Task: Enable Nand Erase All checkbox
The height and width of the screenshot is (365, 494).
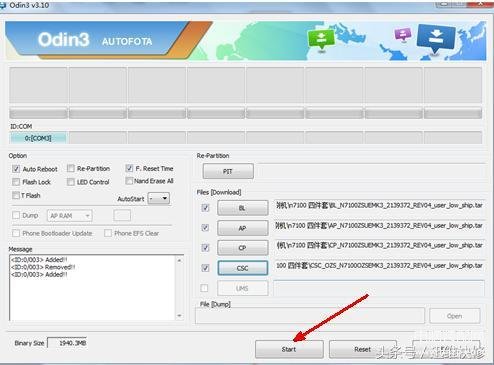Action: point(129,181)
